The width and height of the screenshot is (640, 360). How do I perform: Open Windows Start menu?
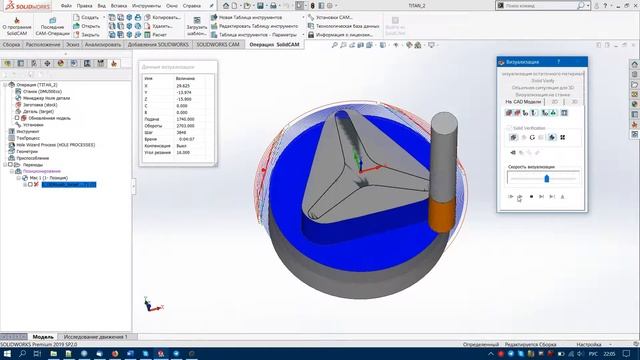click(x=7, y=354)
